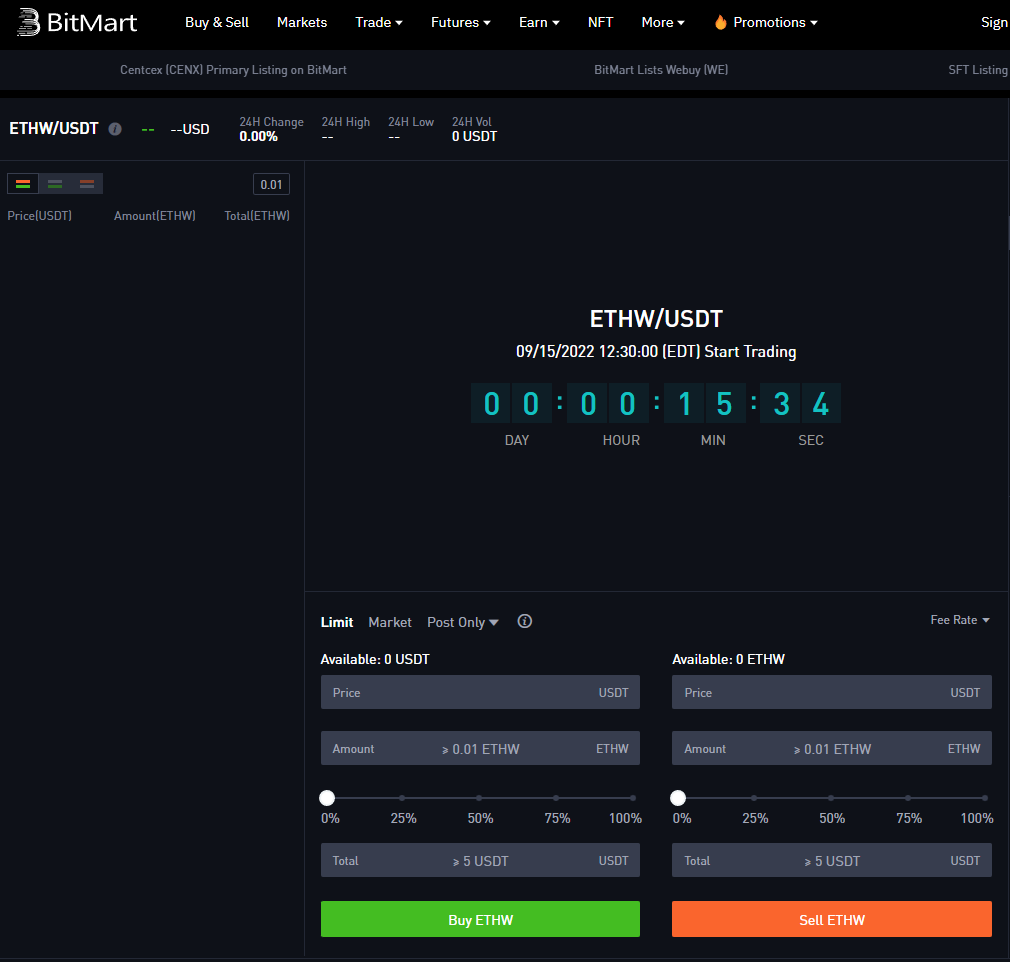The width and height of the screenshot is (1010, 962).
Task: Click the Amount(ETHW) column header
Action: pos(155,216)
